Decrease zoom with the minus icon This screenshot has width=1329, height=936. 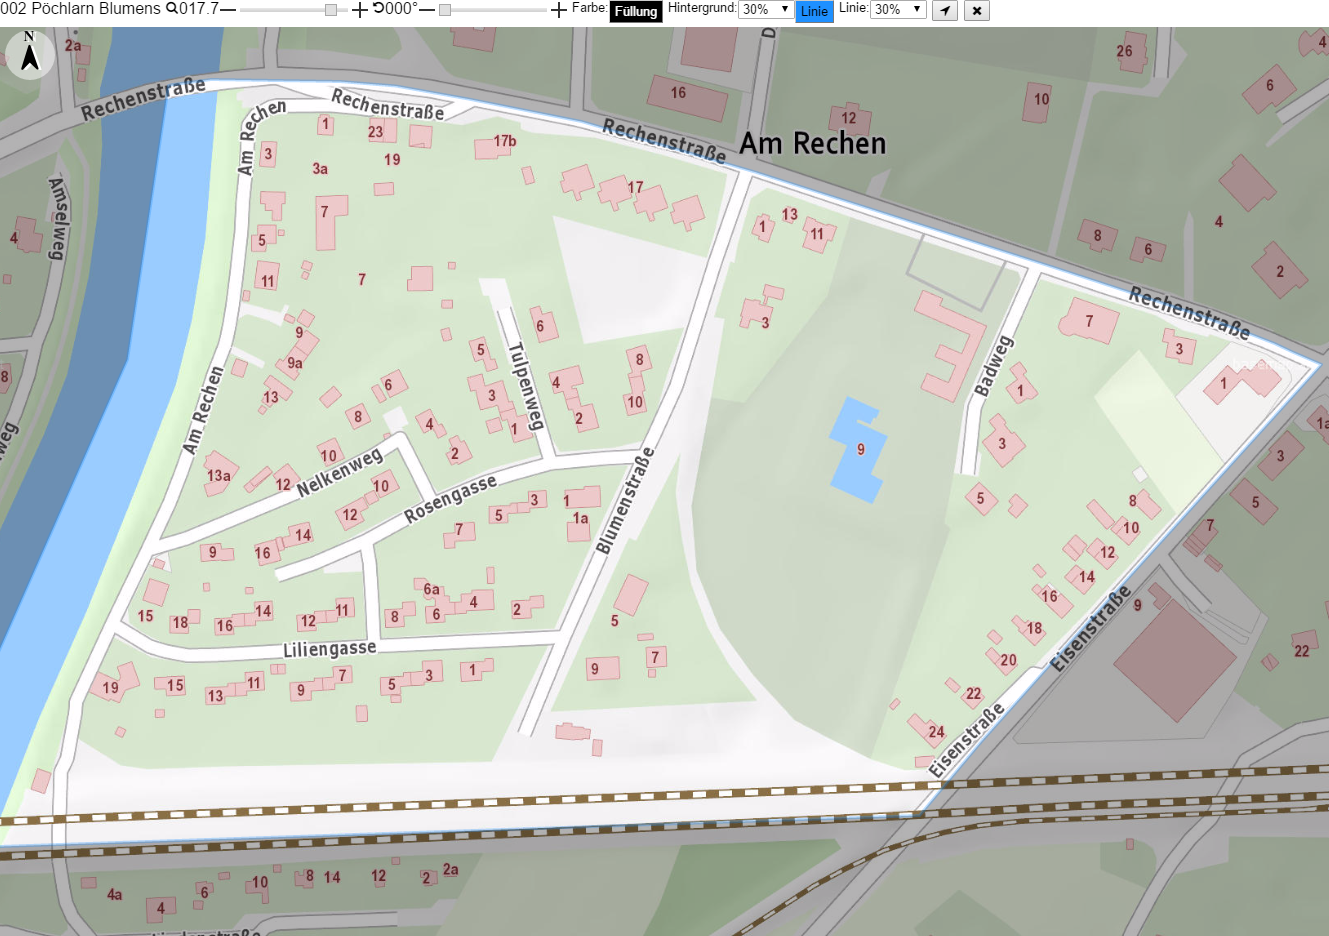coord(228,10)
